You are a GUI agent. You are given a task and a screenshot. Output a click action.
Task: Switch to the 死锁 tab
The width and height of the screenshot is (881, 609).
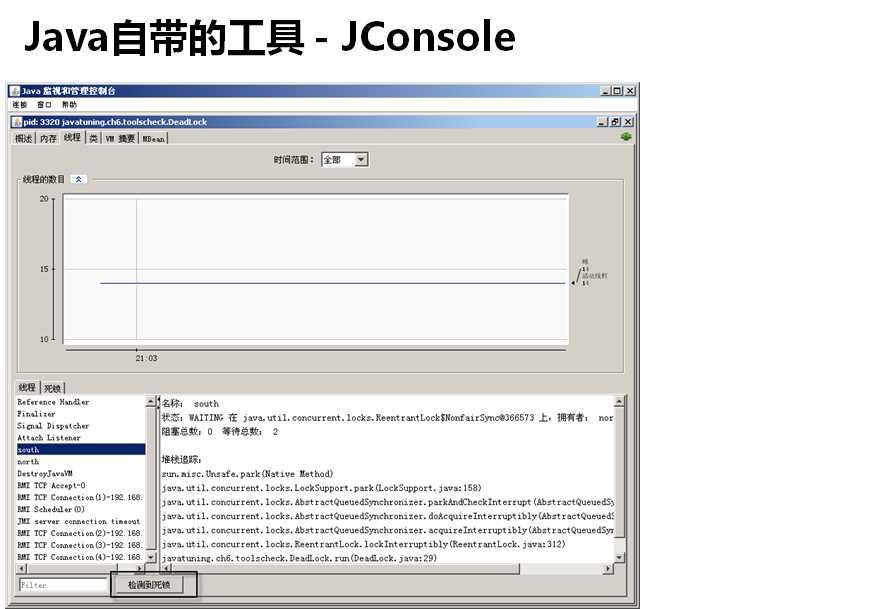pos(53,388)
